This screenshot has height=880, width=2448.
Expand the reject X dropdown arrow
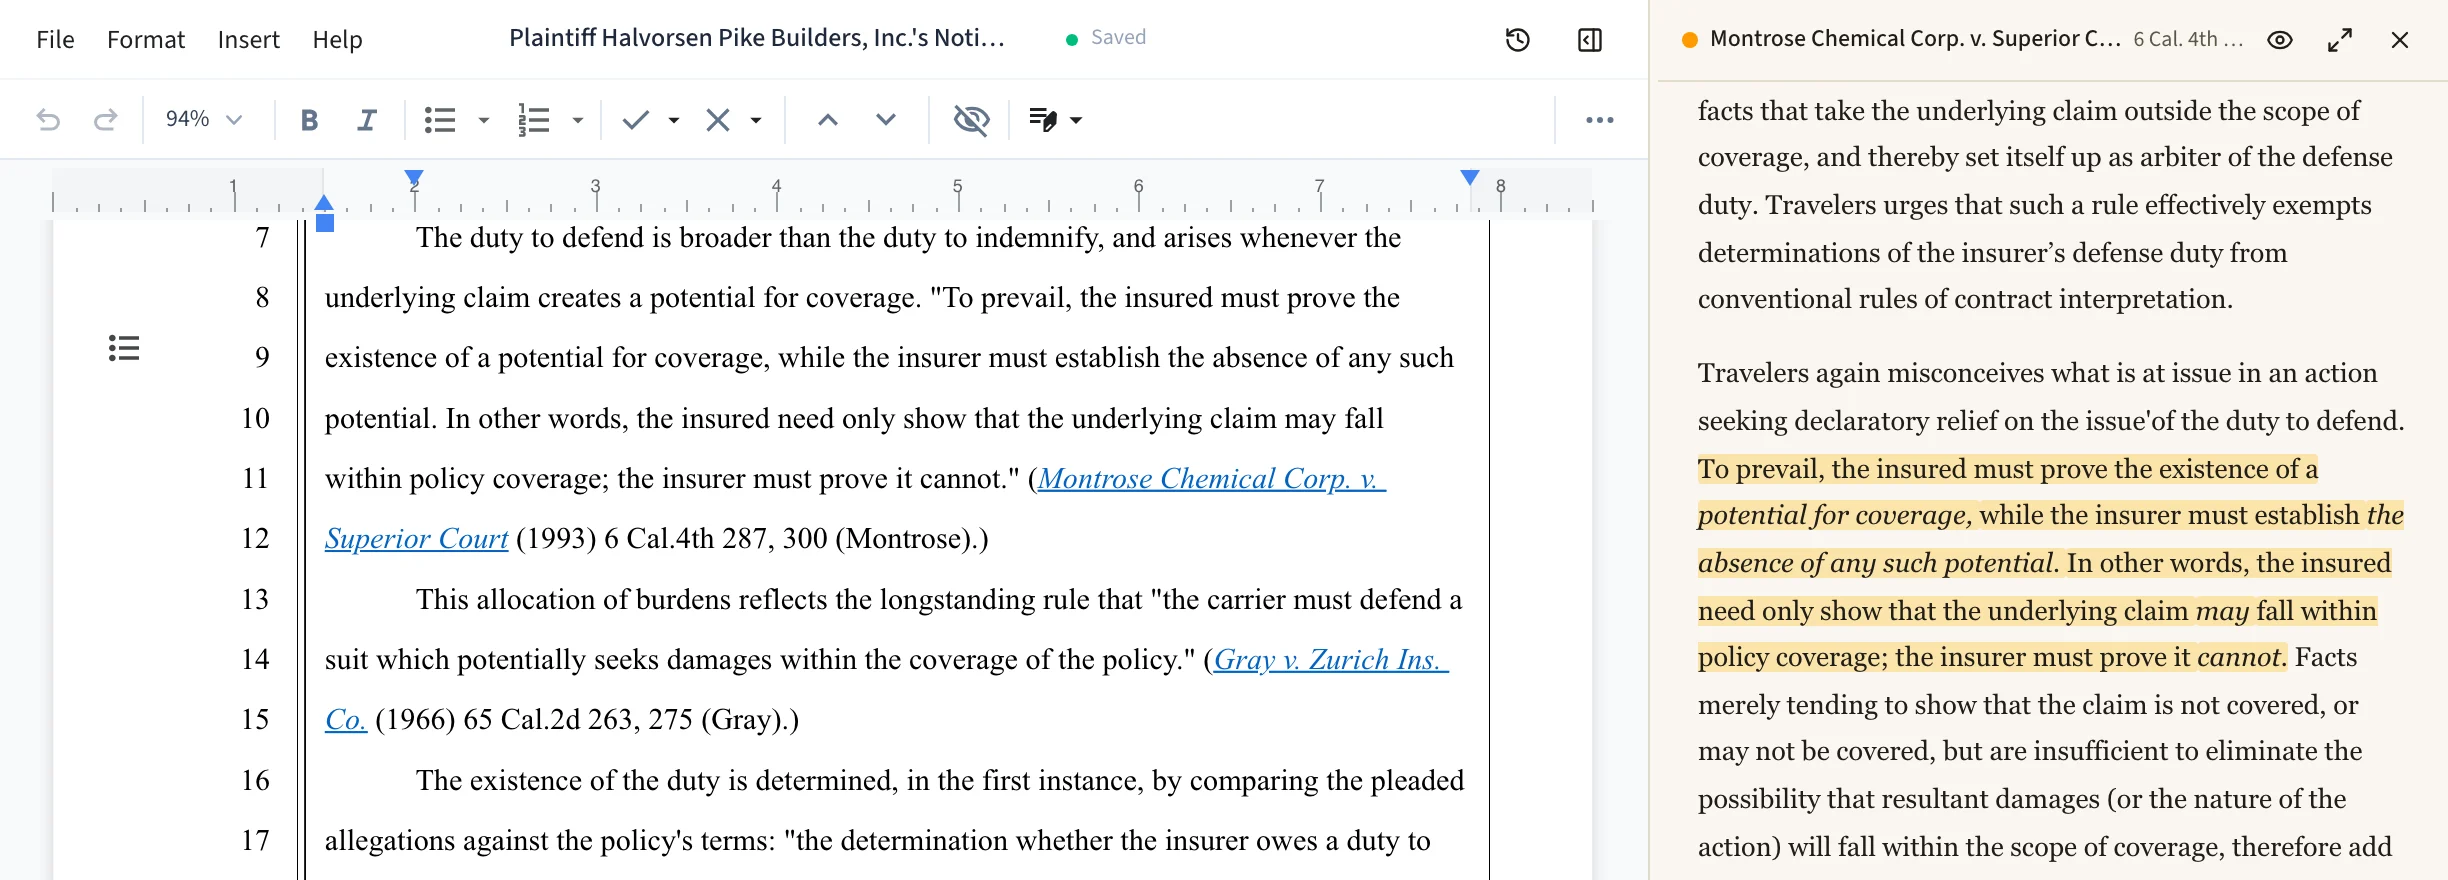coord(756,120)
